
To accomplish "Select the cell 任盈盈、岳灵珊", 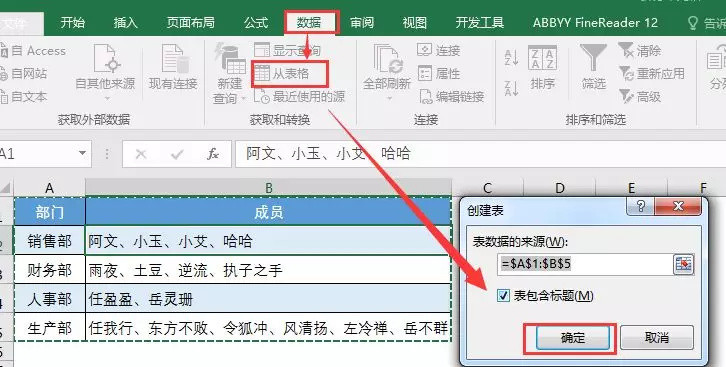I will [269, 299].
